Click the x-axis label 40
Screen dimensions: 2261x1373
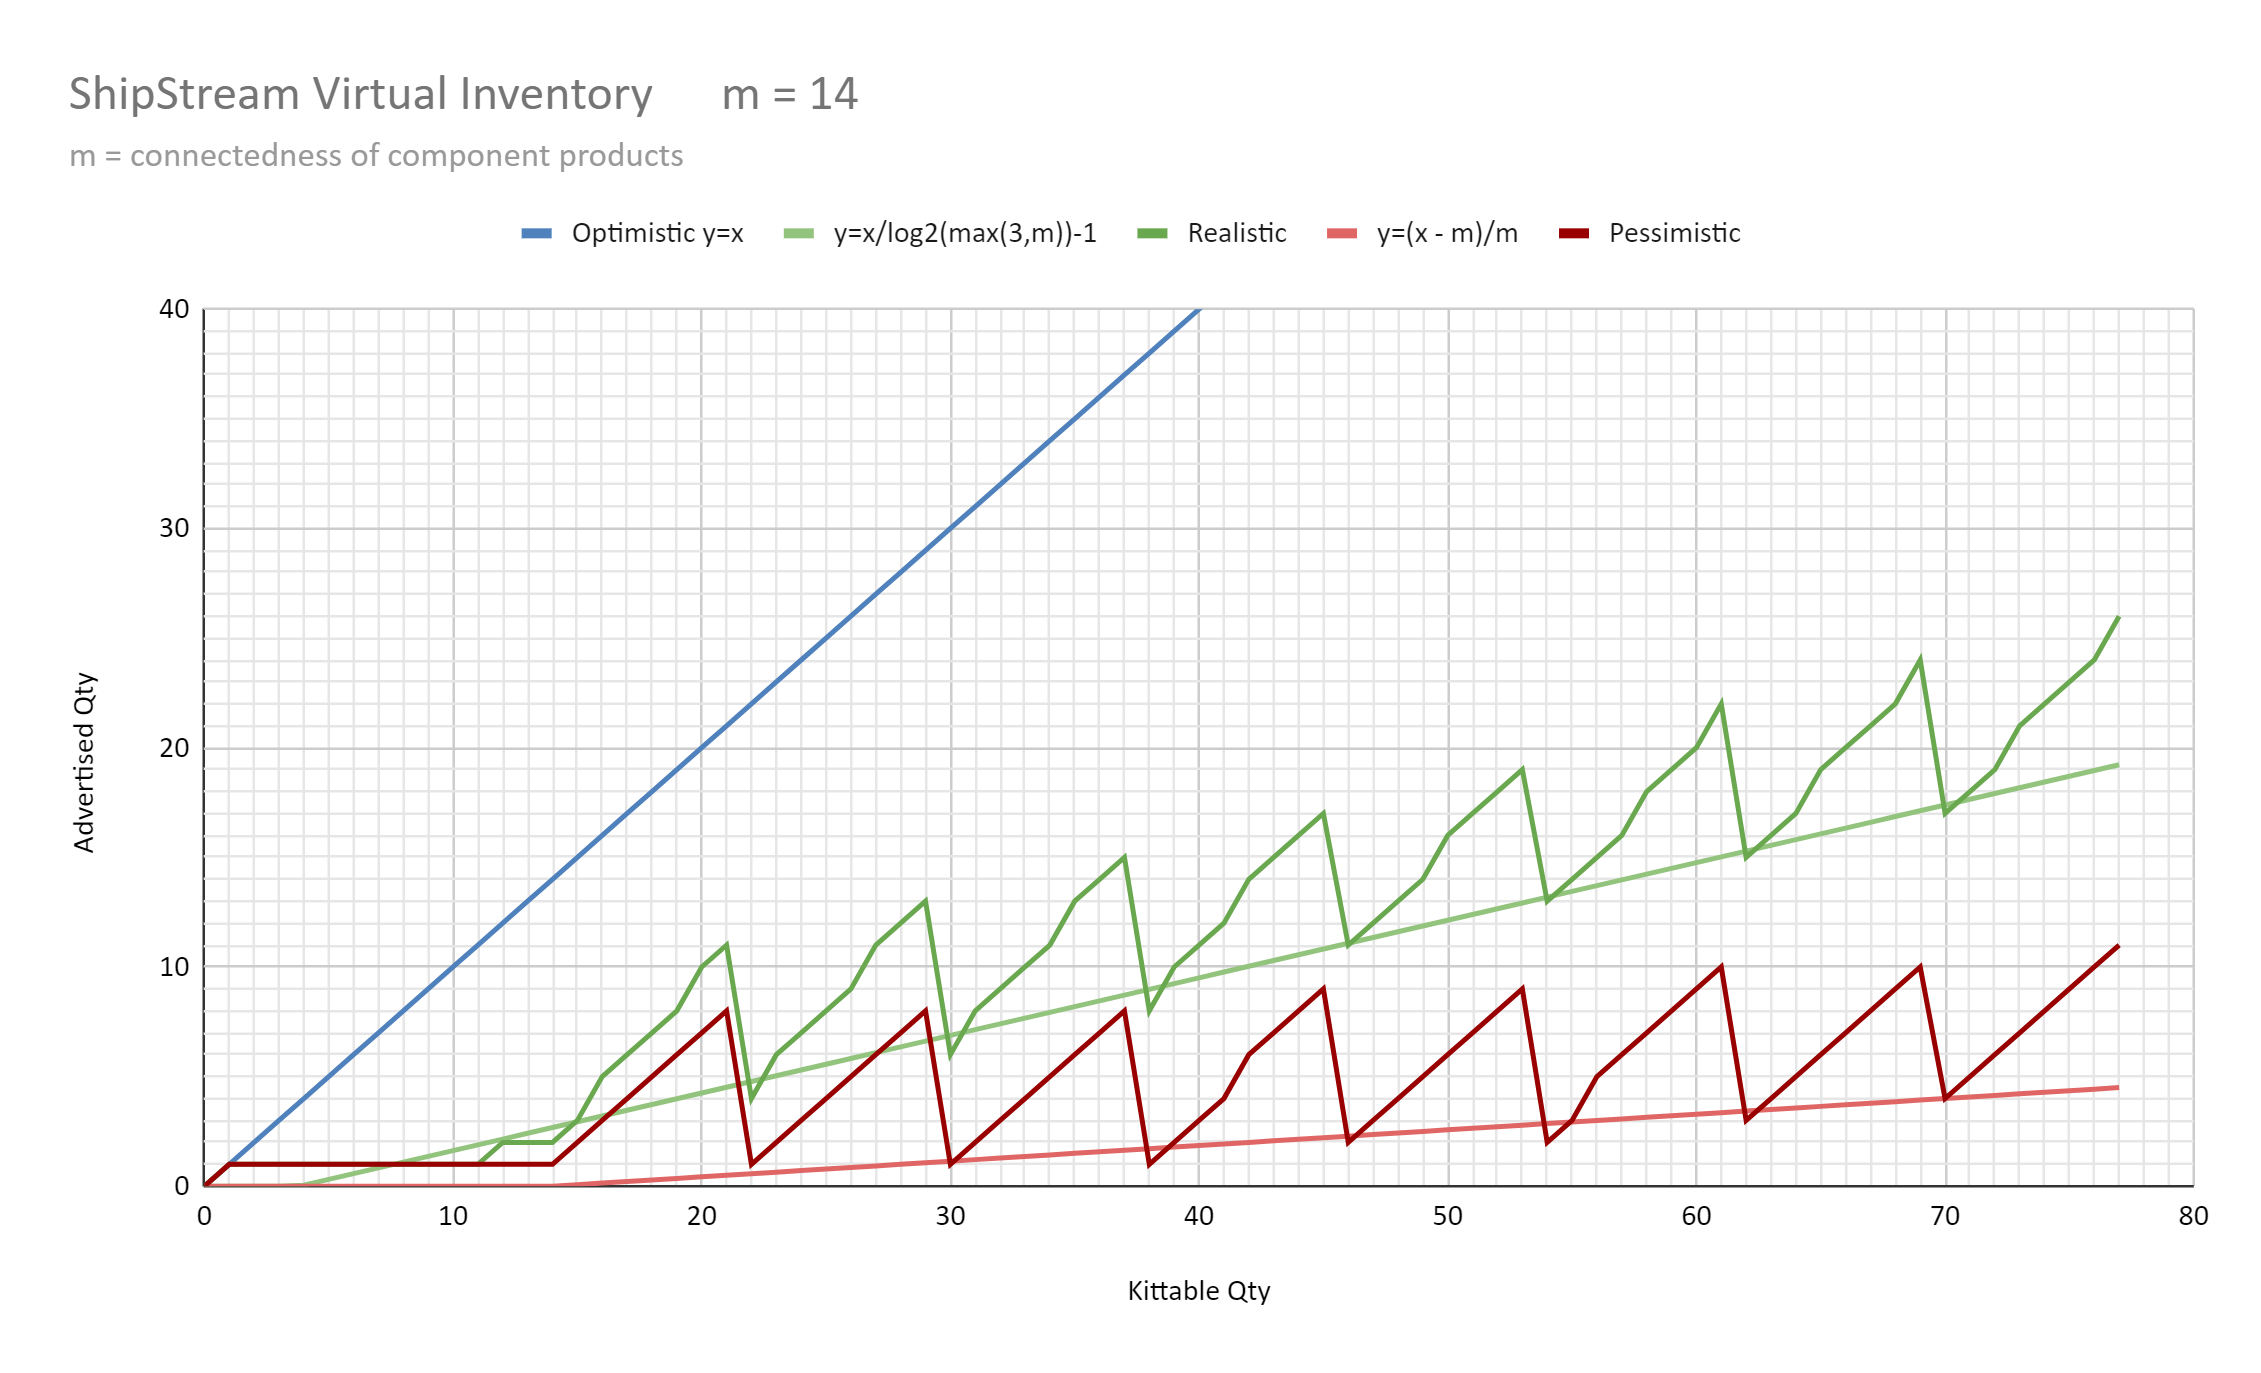[x=1198, y=1216]
